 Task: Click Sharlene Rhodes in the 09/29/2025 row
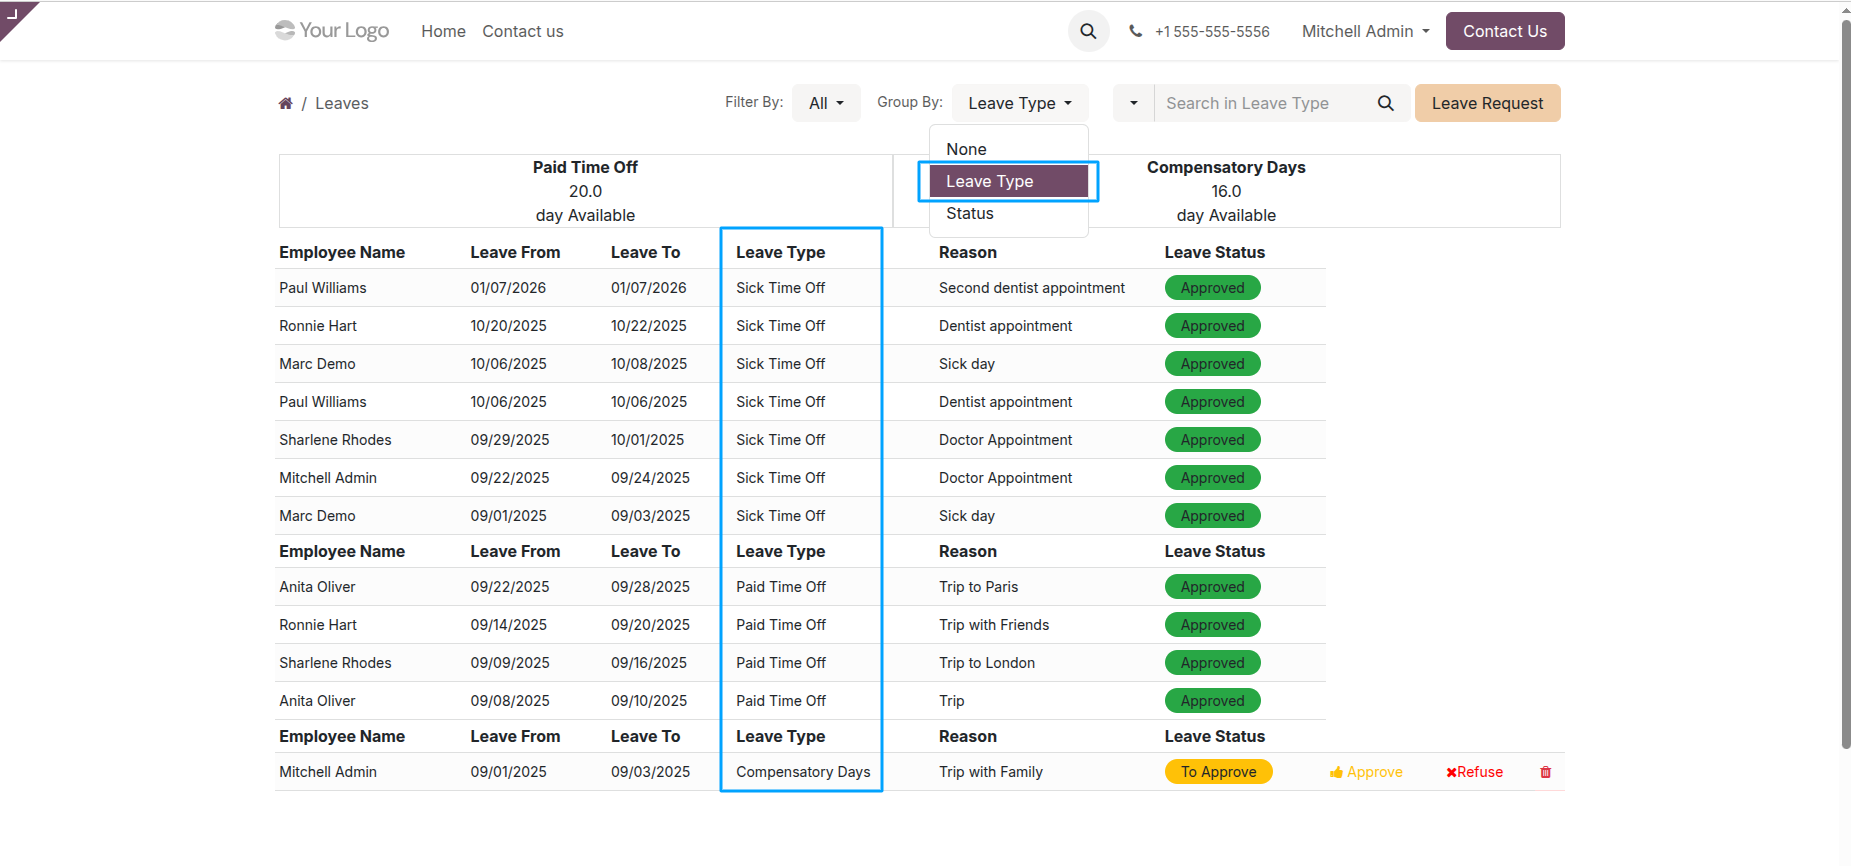click(x=335, y=440)
